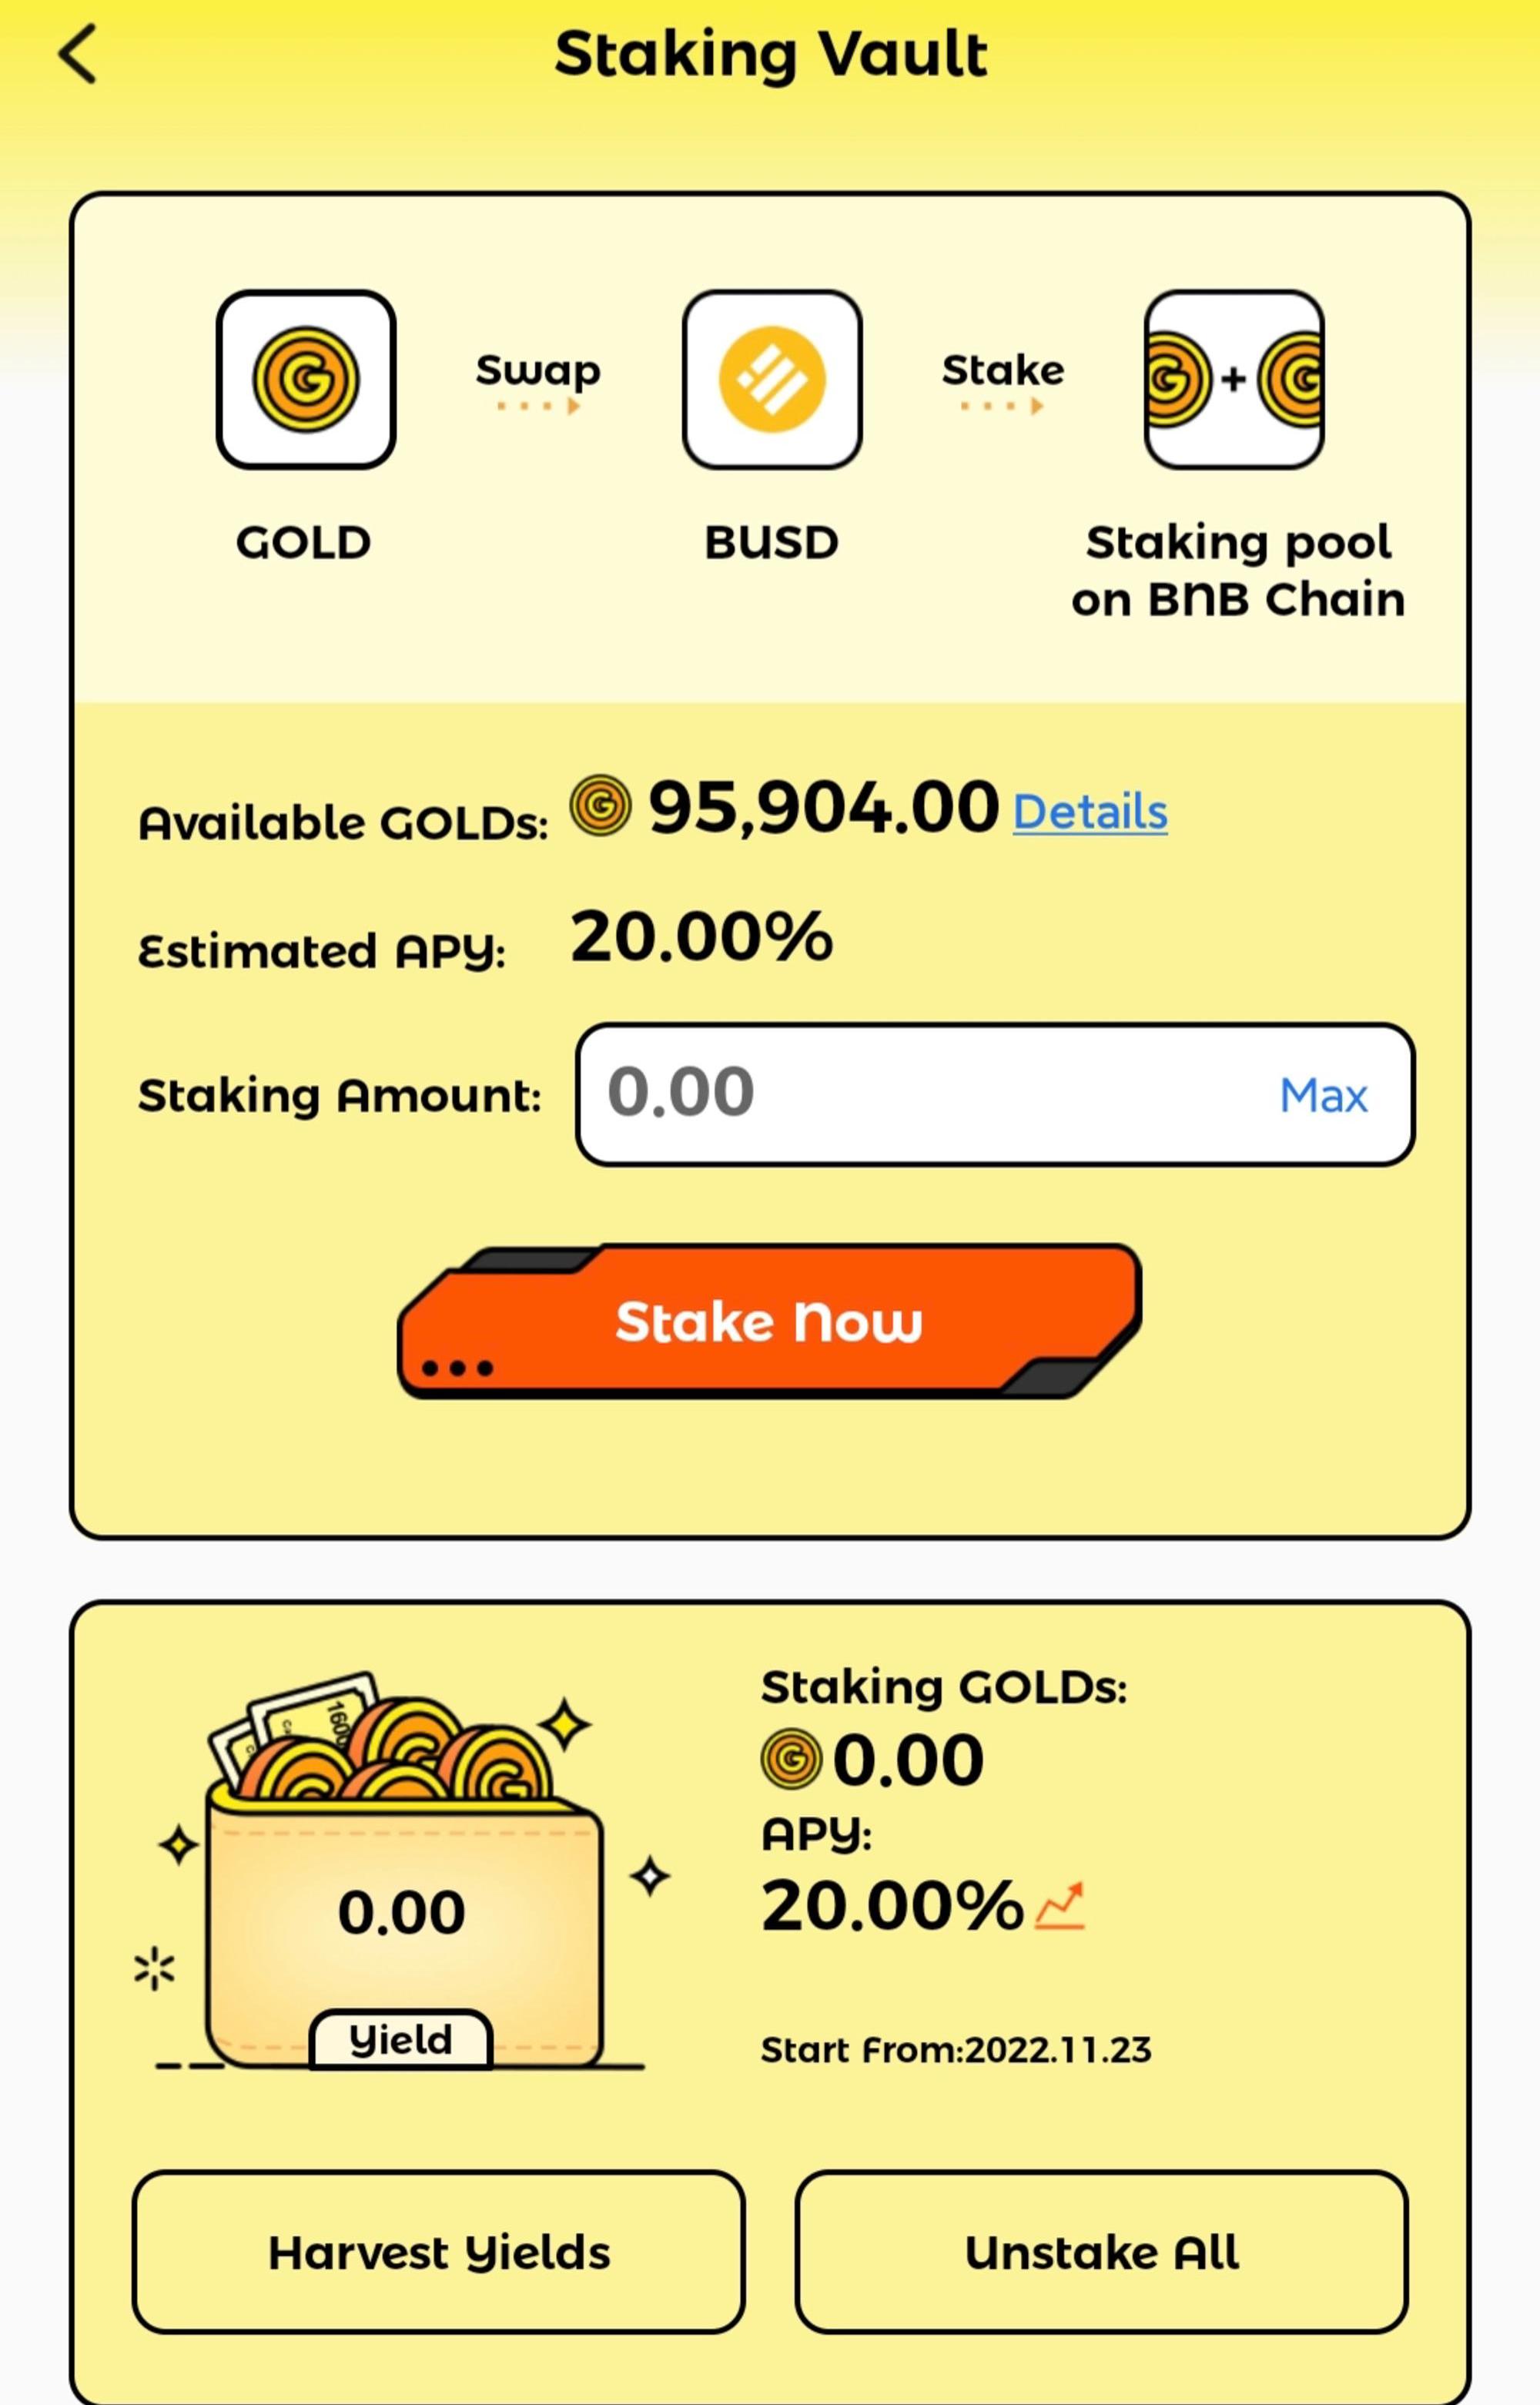Tap coin icon beside Staking GOLDs amount
This screenshot has height=2405, width=1540.
(x=791, y=1759)
